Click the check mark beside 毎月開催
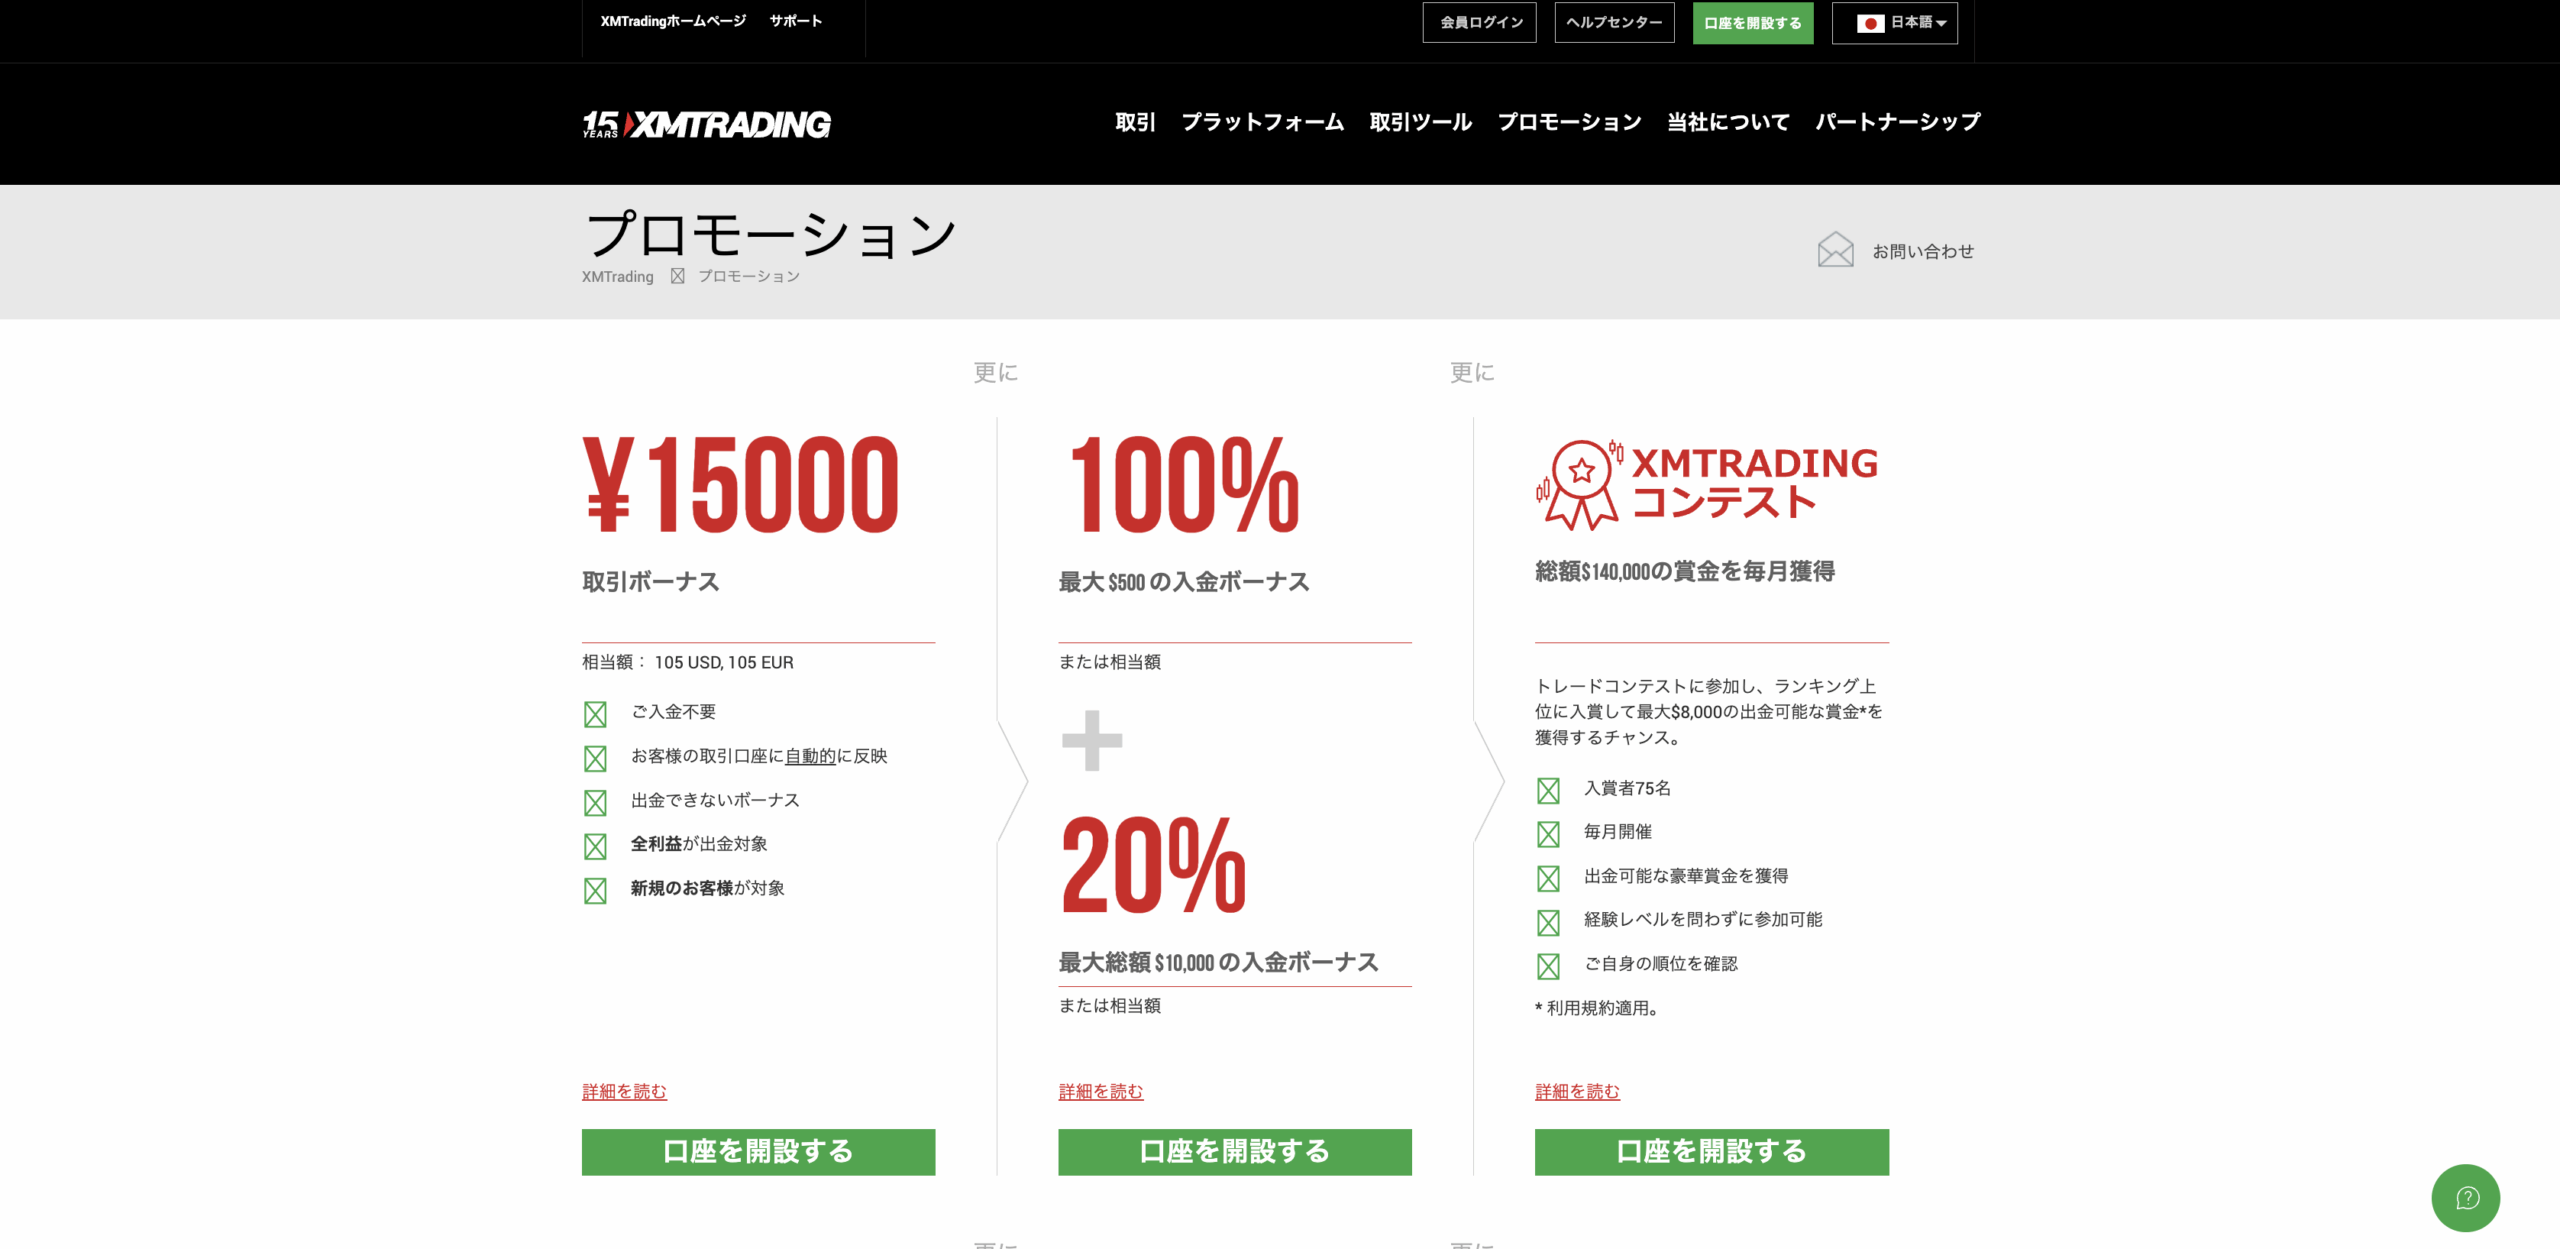The height and width of the screenshot is (1249, 2560). click(1548, 834)
